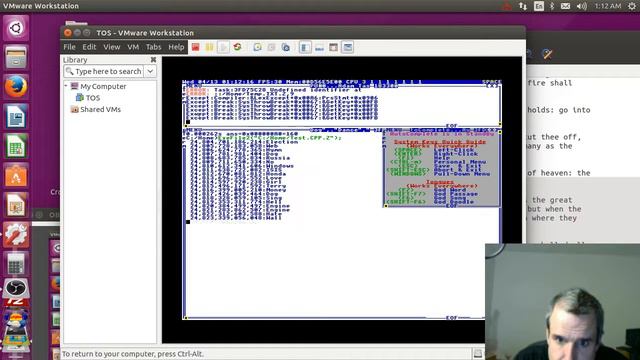640x360 pixels.
Task: Click the 1:12 AM clock
Action: pos(607,6)
